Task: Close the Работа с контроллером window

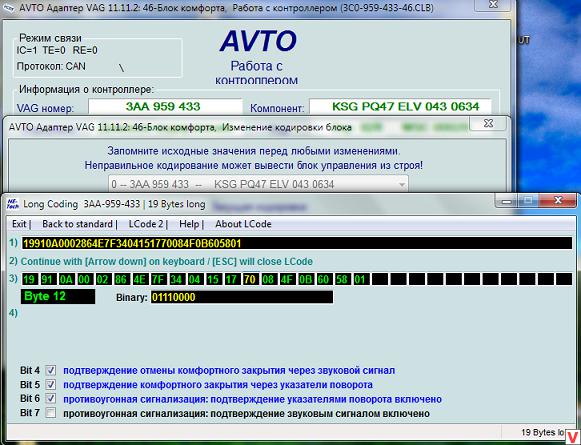Action: tap(493, 4)
